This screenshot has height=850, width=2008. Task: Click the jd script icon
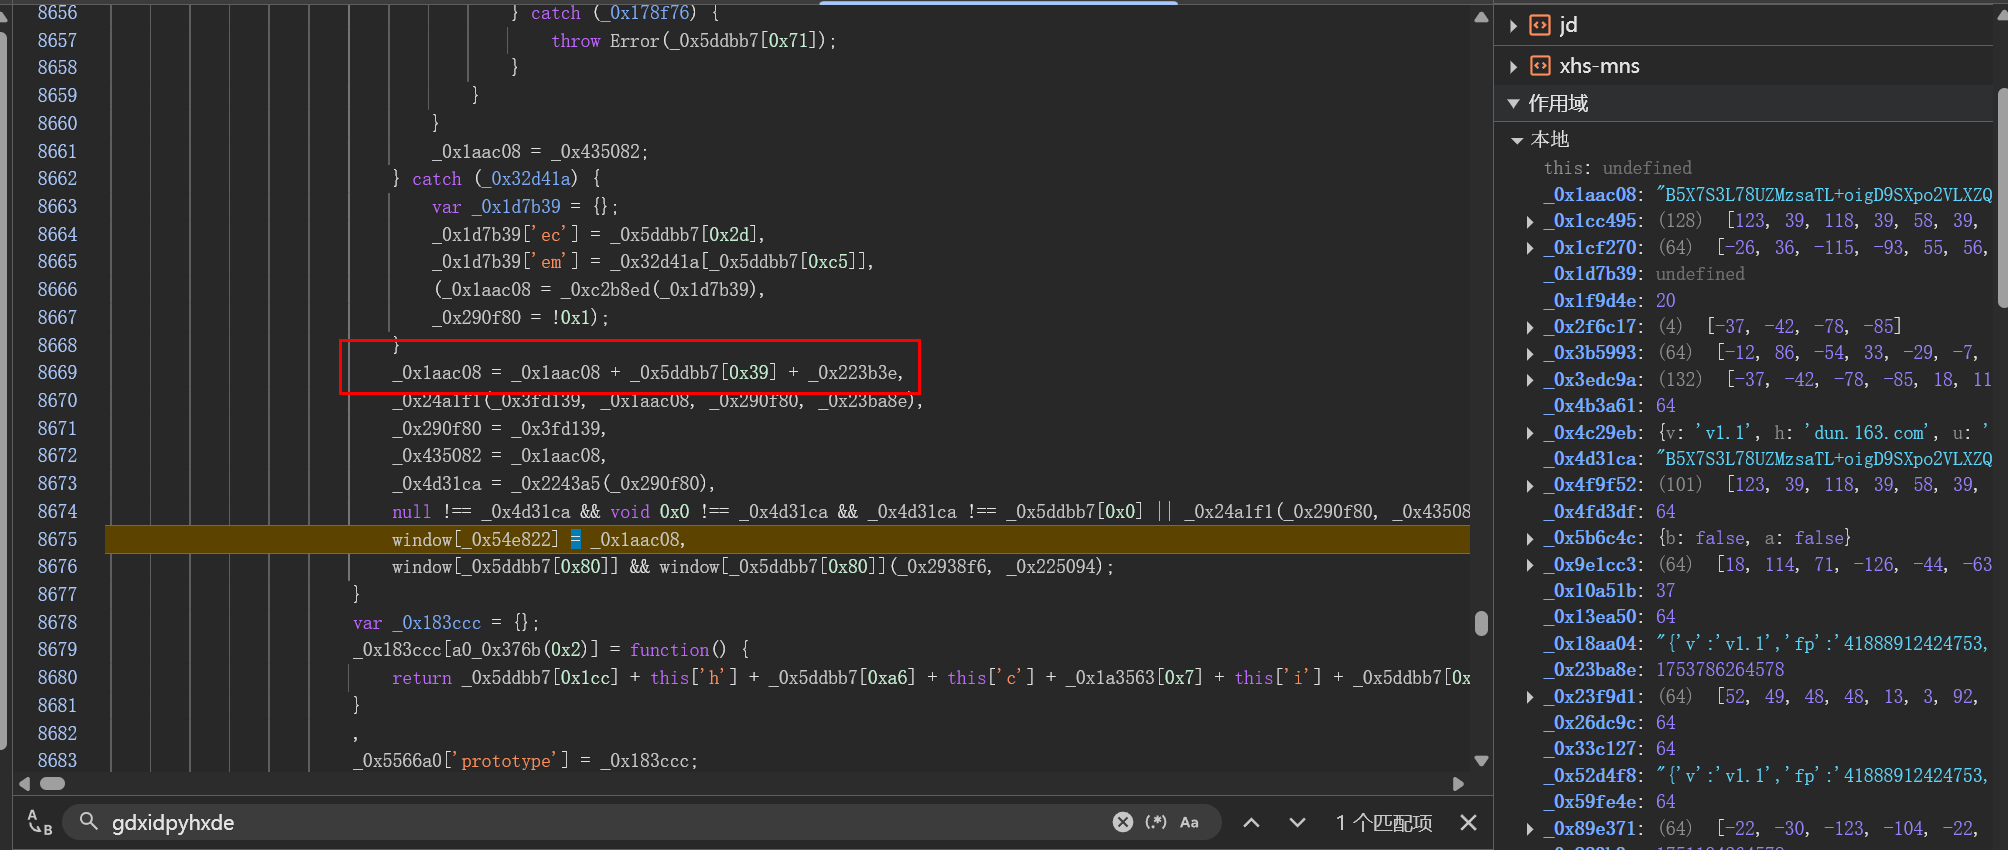1540,25
